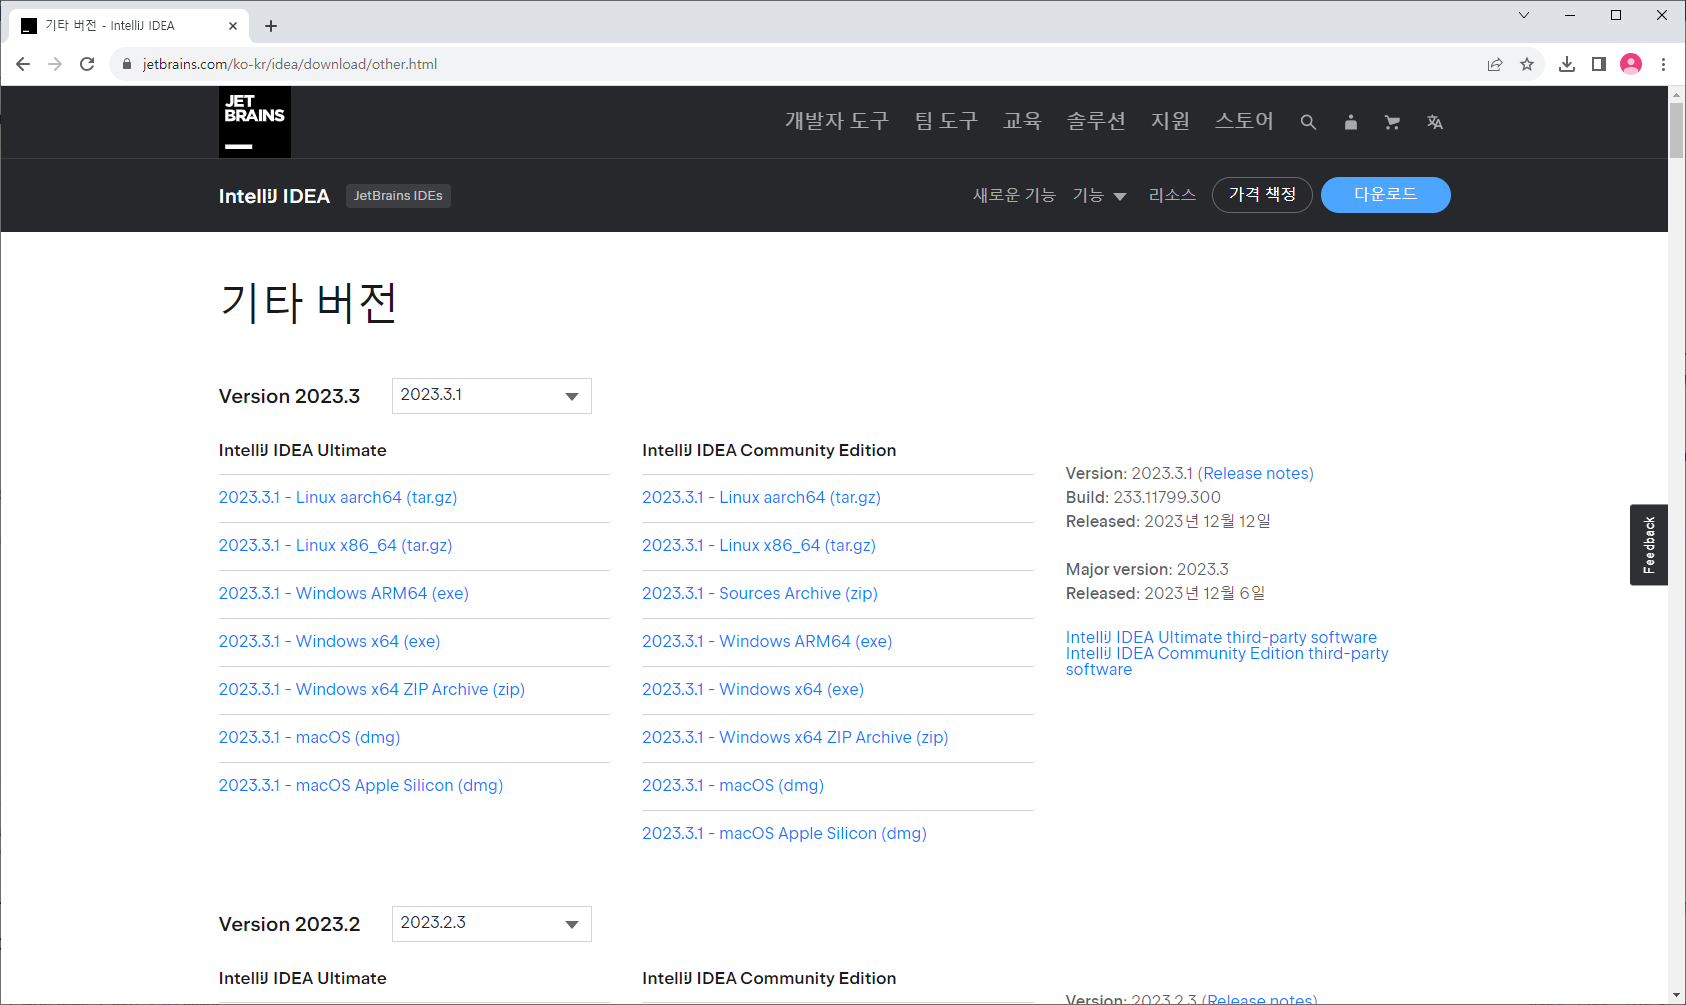Open the language translation icon
The image size is (1686, 1005).
[1435, 122]
